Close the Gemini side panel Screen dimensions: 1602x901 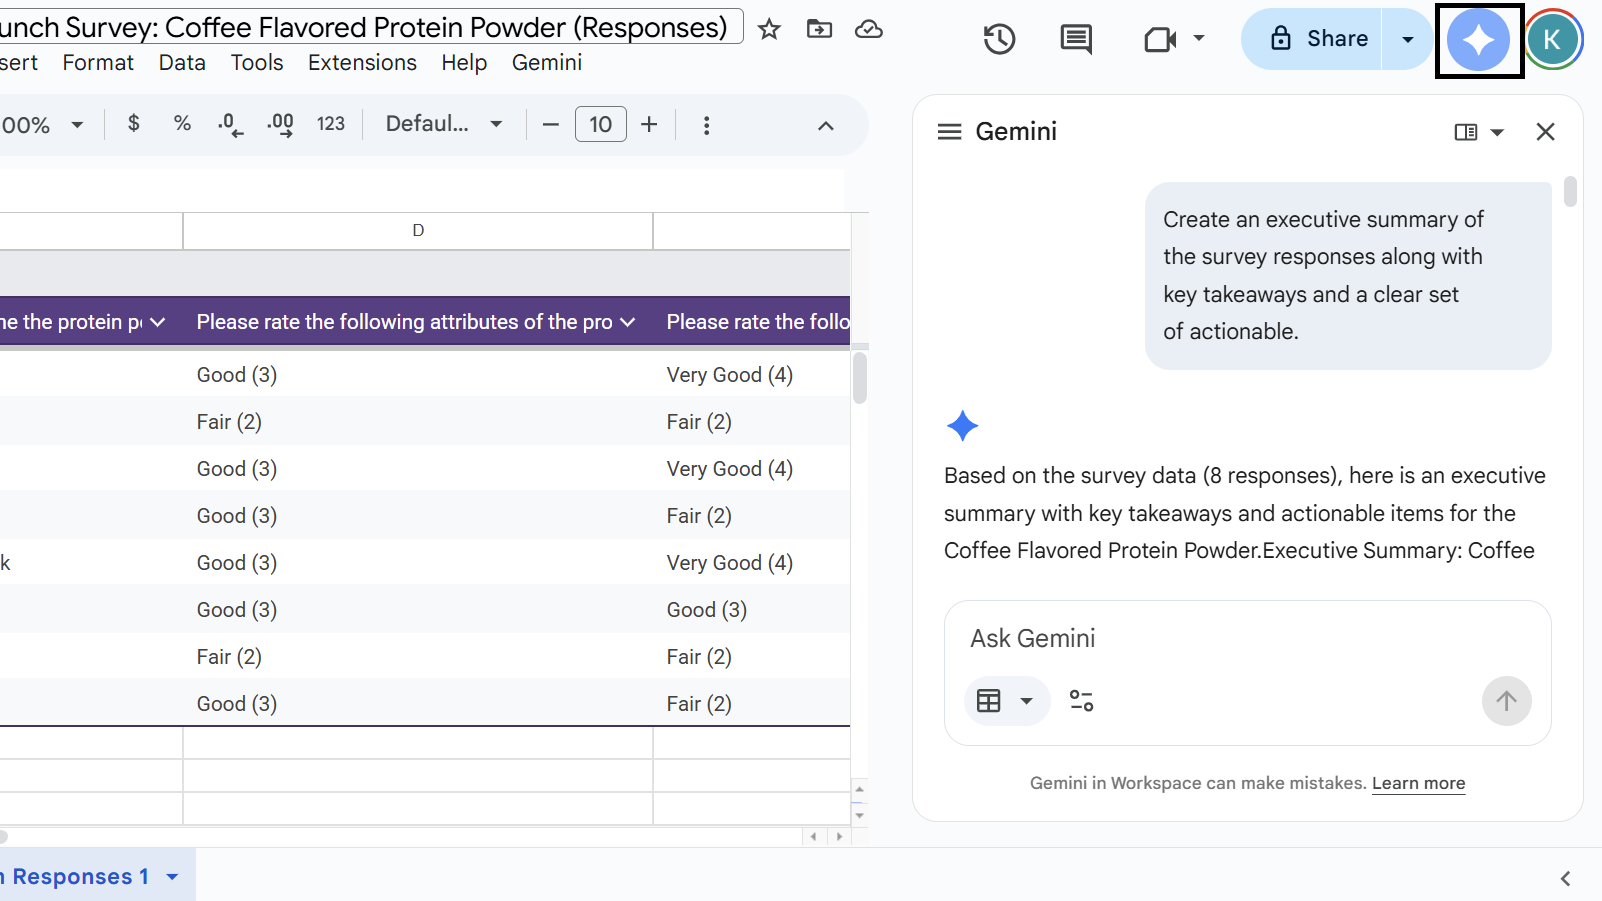coord(1545,132)
